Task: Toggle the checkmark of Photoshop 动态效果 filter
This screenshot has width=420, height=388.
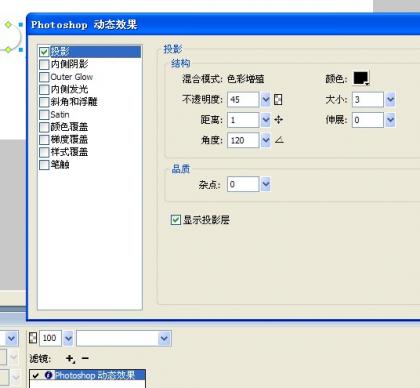Action: (x=36, y=376)
